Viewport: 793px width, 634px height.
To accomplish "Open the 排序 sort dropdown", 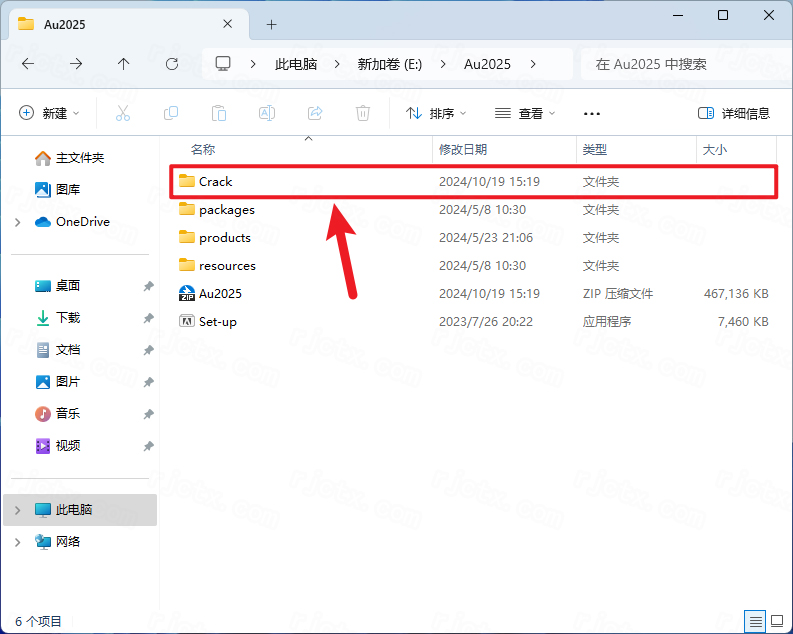I will (x=436, y=113).
